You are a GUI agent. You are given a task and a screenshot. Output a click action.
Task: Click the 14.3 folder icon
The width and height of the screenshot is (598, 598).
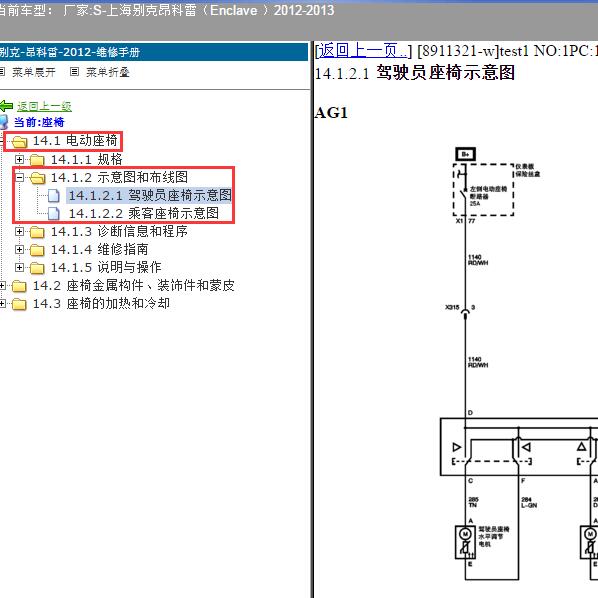click(x=19, y=304)
